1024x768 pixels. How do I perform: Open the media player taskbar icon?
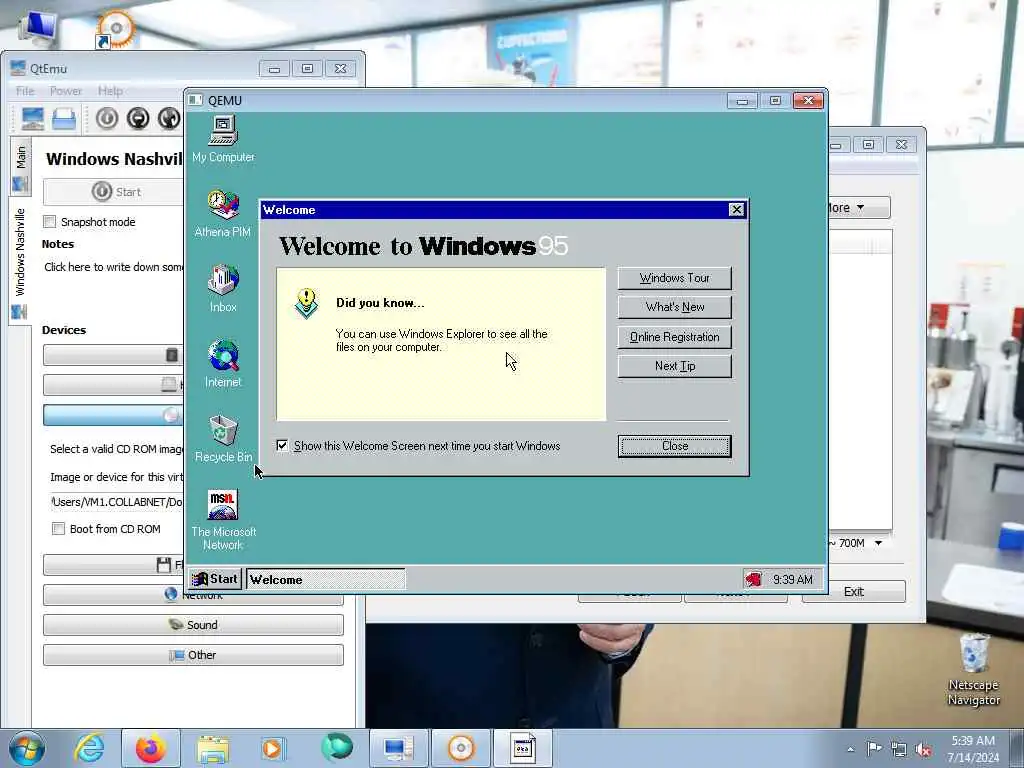coord(272,748)
